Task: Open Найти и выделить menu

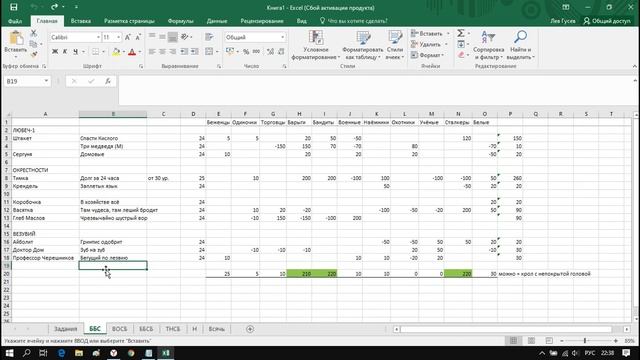Action: click(520, 45)
